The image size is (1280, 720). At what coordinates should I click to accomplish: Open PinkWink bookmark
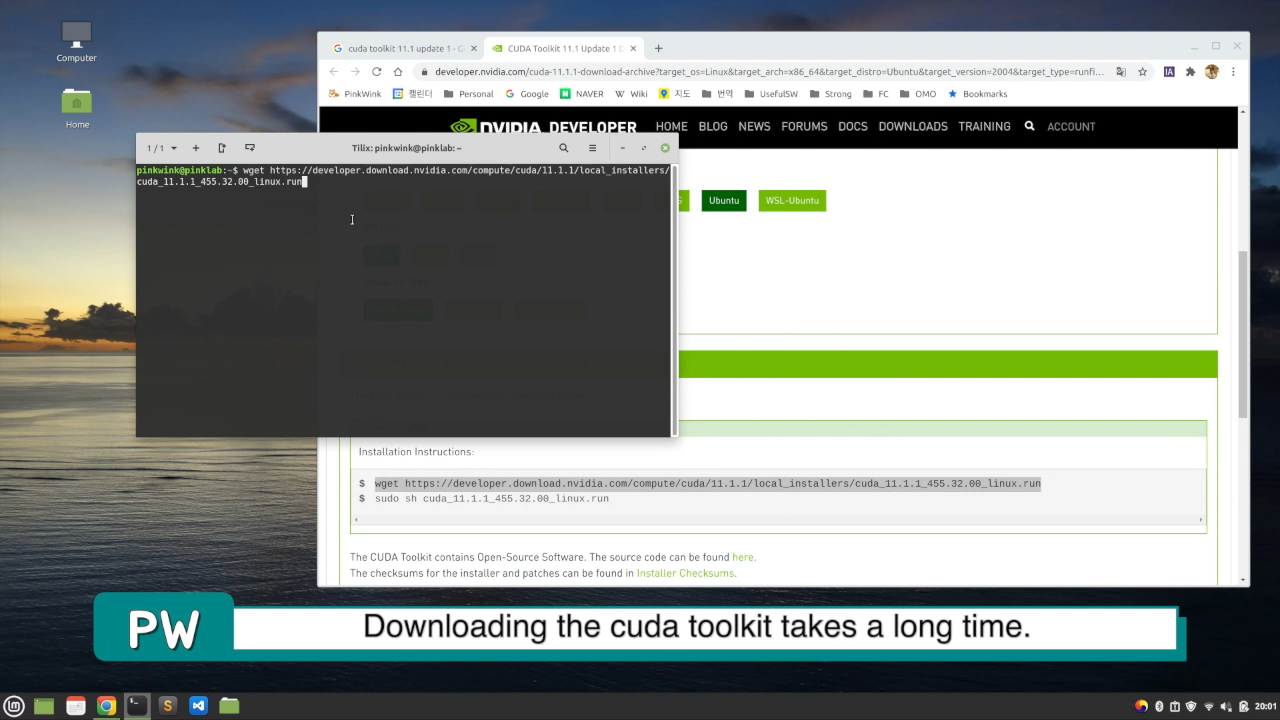coord(354,94)
